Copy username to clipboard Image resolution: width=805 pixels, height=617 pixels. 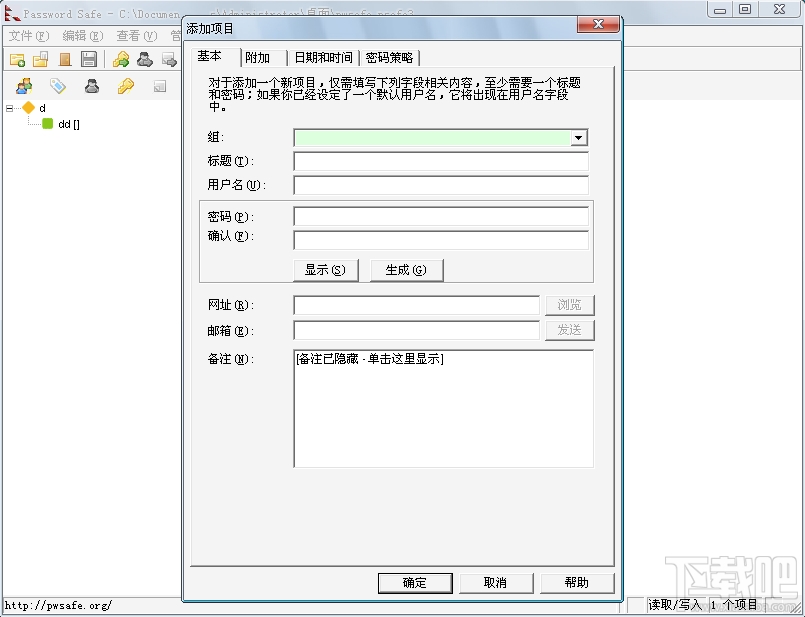point(144,60)
